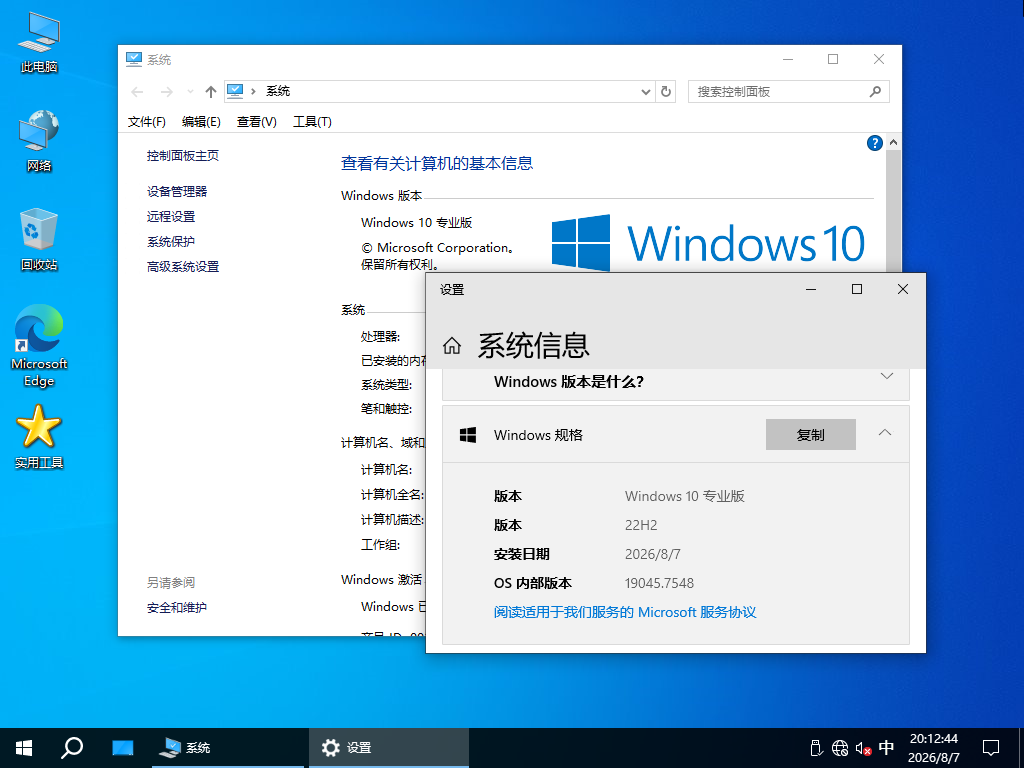Viewport: 1024px width, 768px height.
Task: Launch Microsoft Edge from desktop
Action: coord(39,346)
